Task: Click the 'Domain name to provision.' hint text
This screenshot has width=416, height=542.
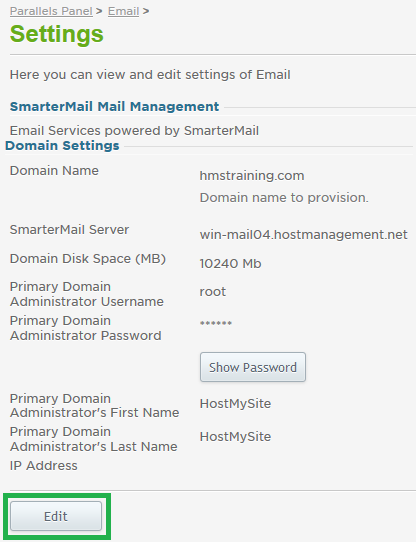Action: click(284, 198)
